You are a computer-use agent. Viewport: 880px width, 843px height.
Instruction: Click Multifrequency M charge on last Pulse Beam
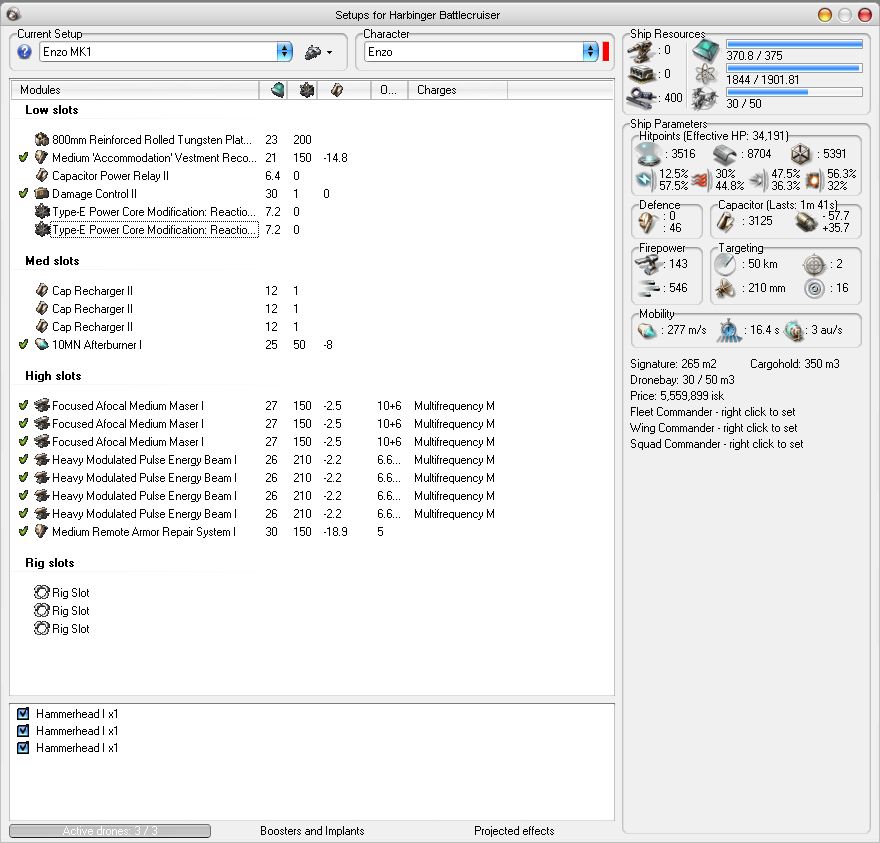pos(454,514)
